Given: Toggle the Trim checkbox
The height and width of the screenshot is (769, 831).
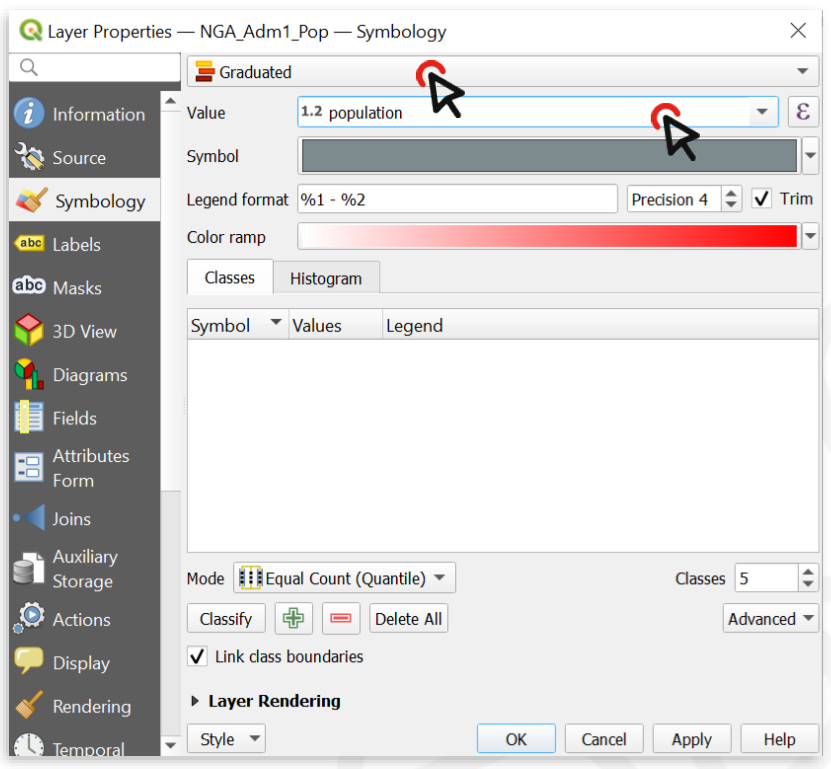Looking at the screenshot, I should pyautogui.click(x=762, y=199).
